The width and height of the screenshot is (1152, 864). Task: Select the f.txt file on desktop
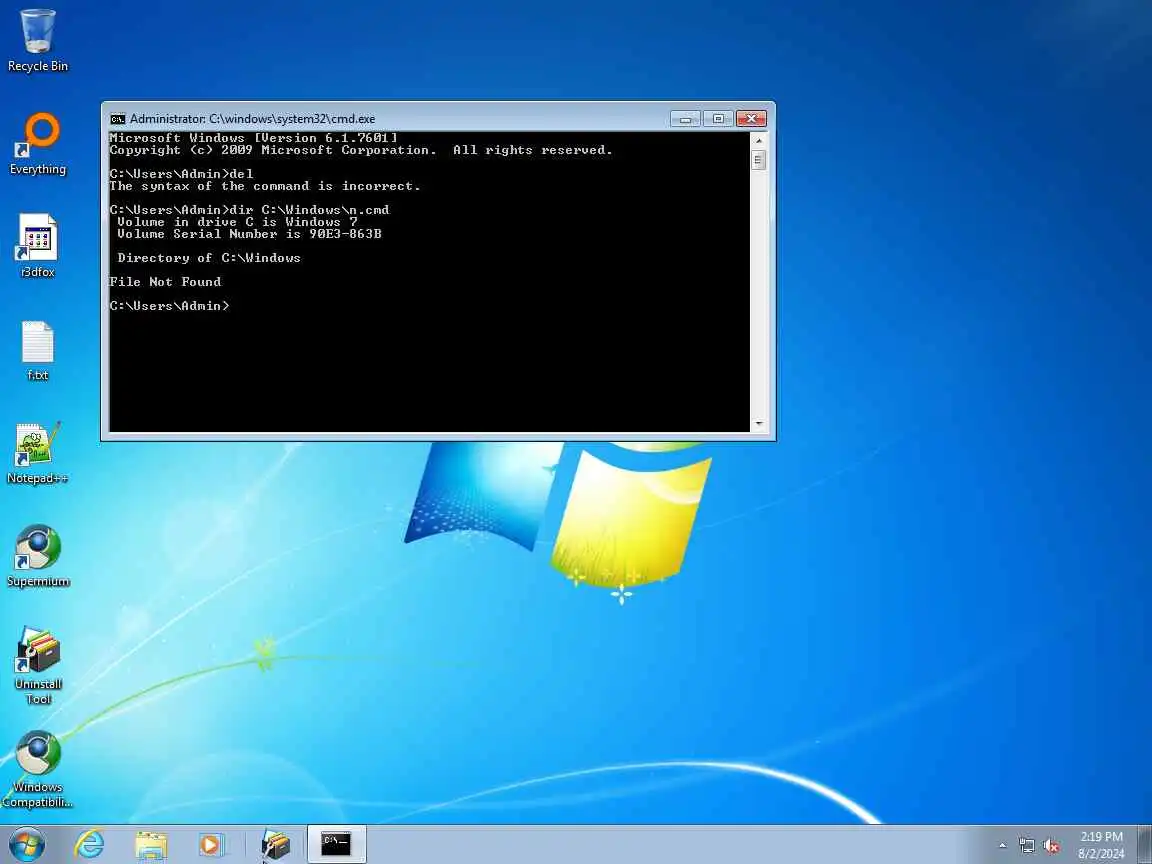point(37,350)
